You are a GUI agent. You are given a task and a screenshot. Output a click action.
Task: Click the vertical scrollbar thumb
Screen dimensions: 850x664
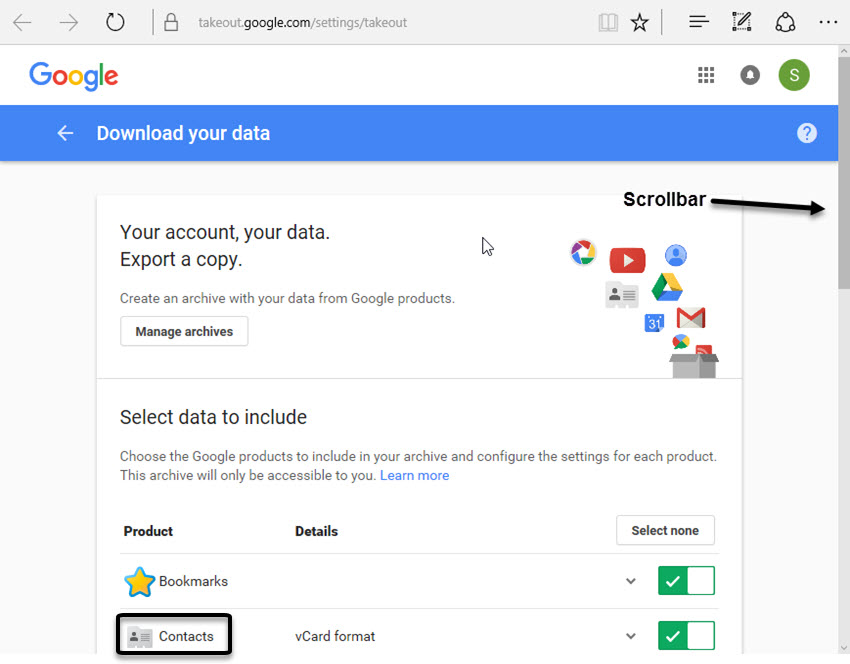pos(843,173)
